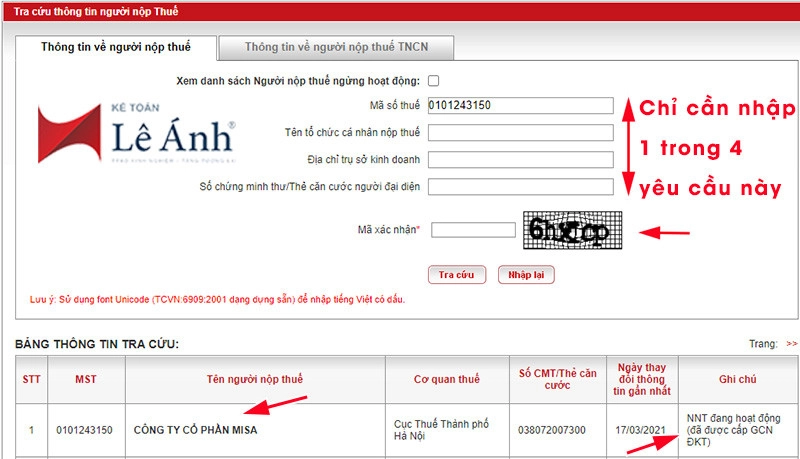
Task: Click the MST column header
Action: coord(86,380)
